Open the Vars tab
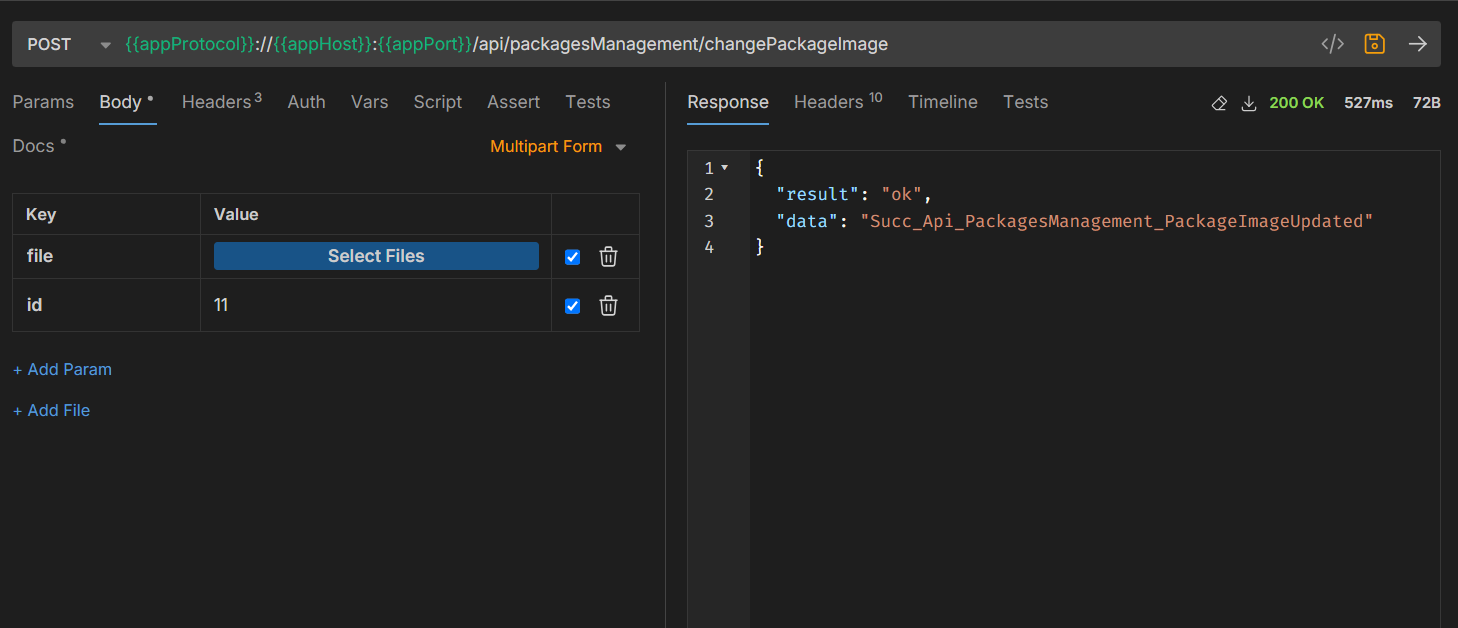This screenshot has height=628, width=1458. click(369, 102)
